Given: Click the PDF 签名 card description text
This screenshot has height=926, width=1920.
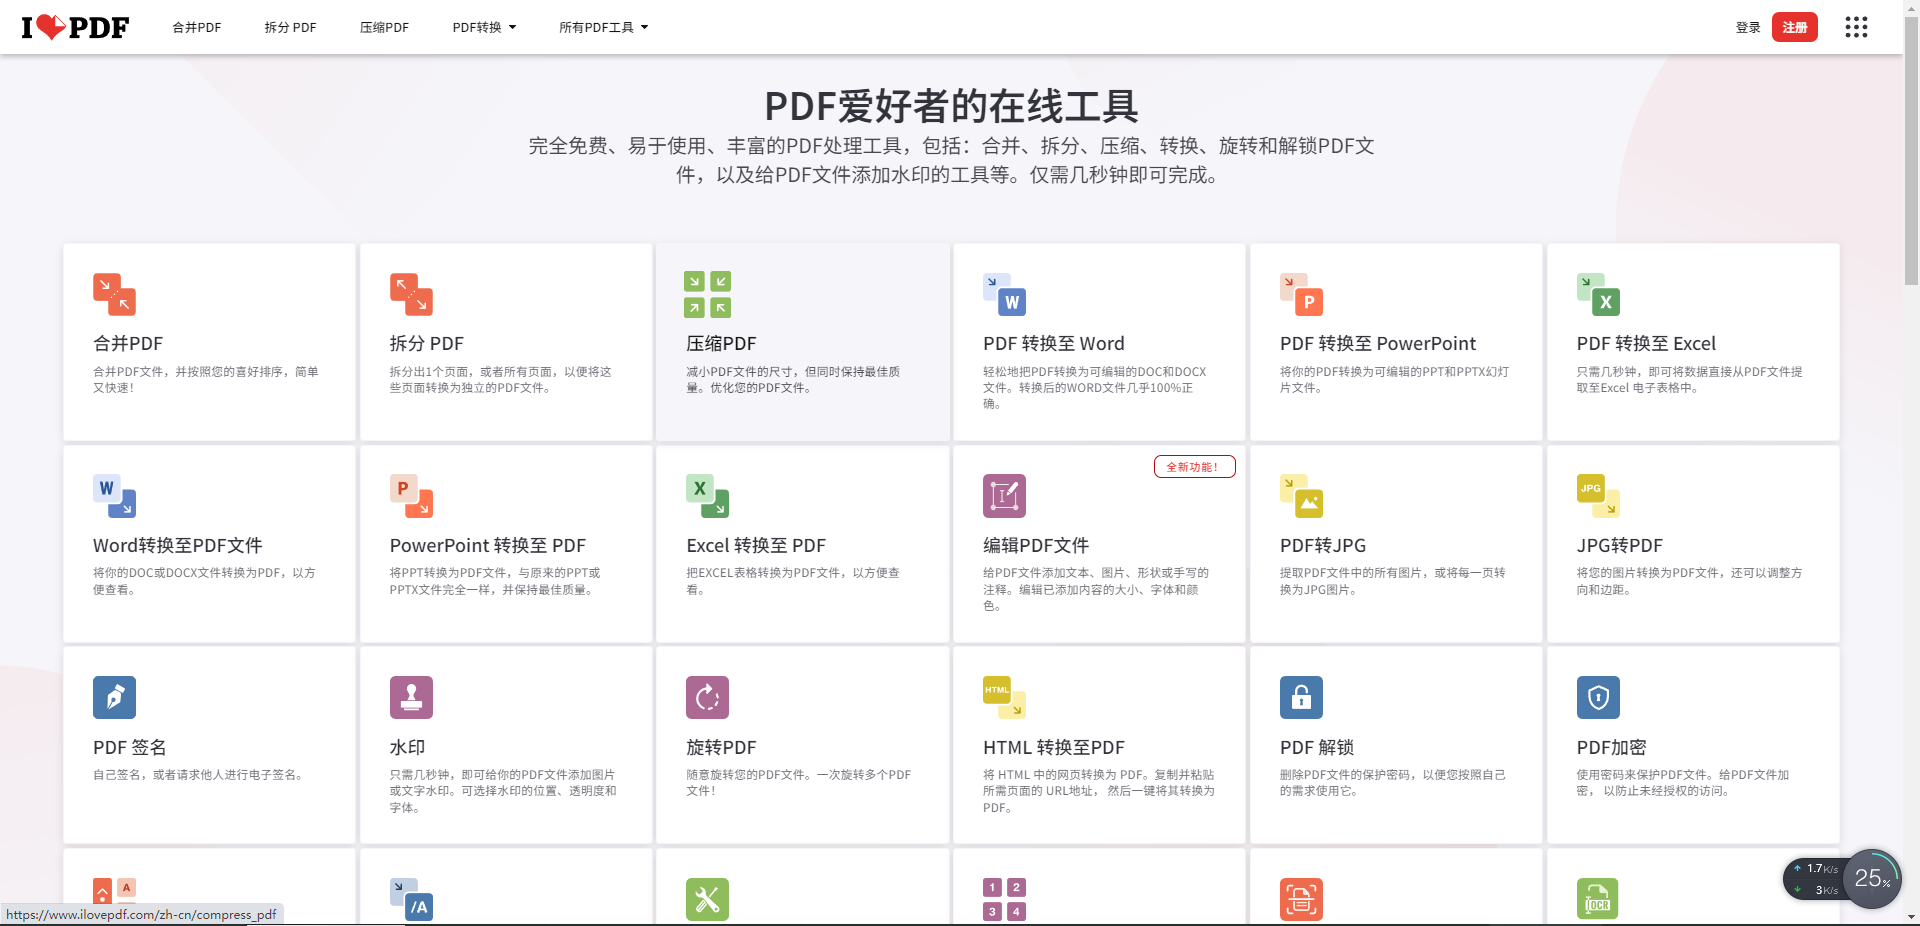Looking at the screenshot, I should tap(198, 774).
